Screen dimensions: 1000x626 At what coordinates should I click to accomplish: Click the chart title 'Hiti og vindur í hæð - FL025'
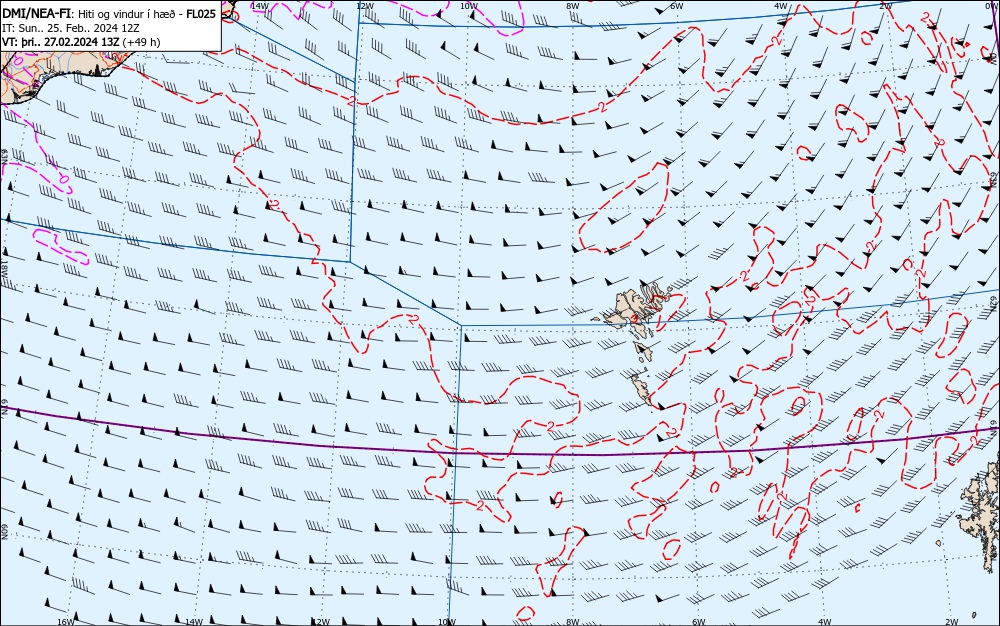point(147,14)
